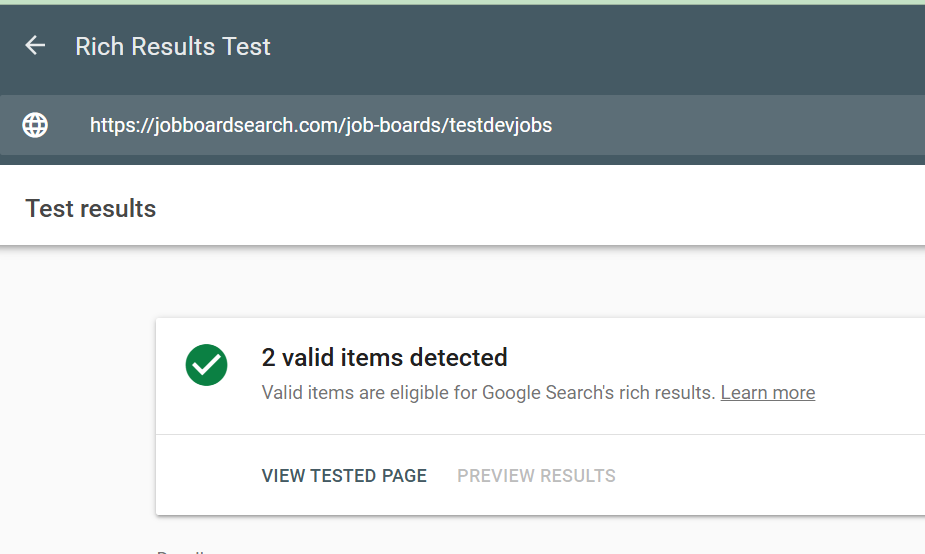This screenshot has width=925, height=554.
Task: Click the Test results heading
Action: point(91,209)
